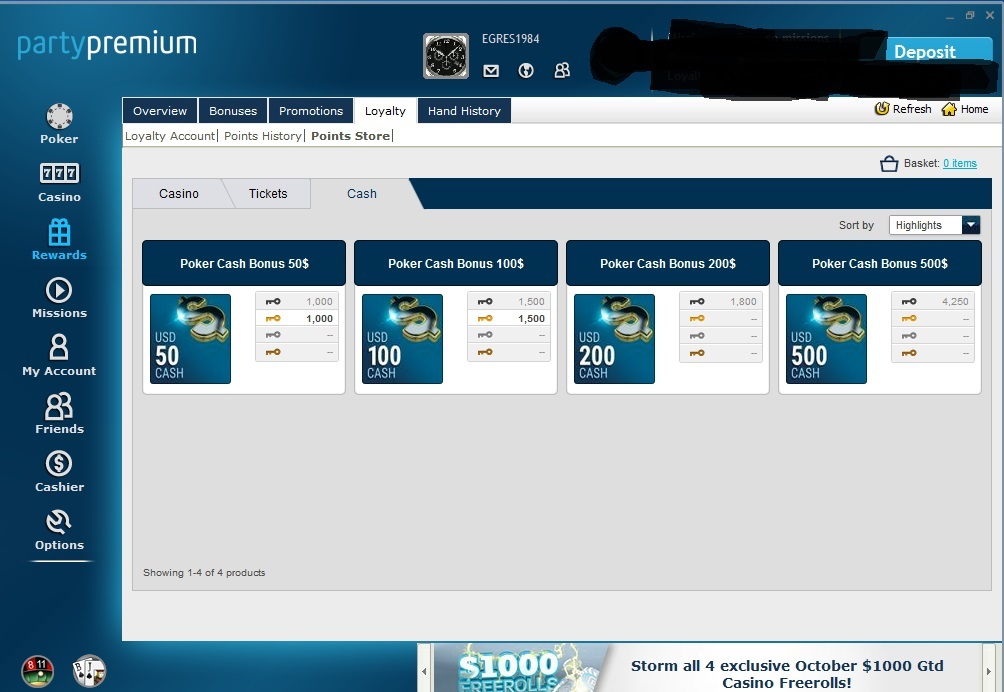Expand the Sort by Highlights dropdown
The height and width of the screenshot is (692, 1004).
click(x=934, y=225)
